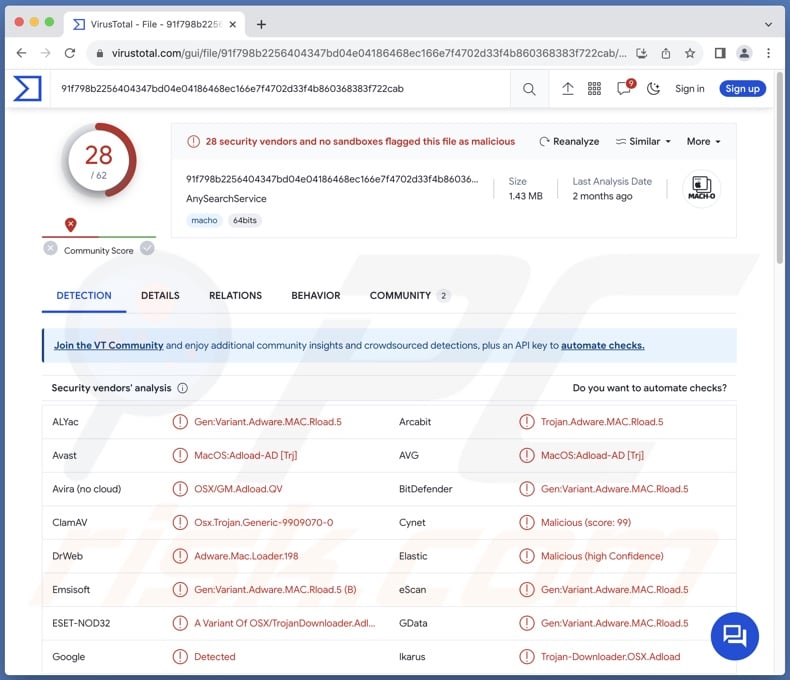Select the ESET-NOD32 detection result text
The width and height of the screenshot is (790, 680).
(285, 623)
